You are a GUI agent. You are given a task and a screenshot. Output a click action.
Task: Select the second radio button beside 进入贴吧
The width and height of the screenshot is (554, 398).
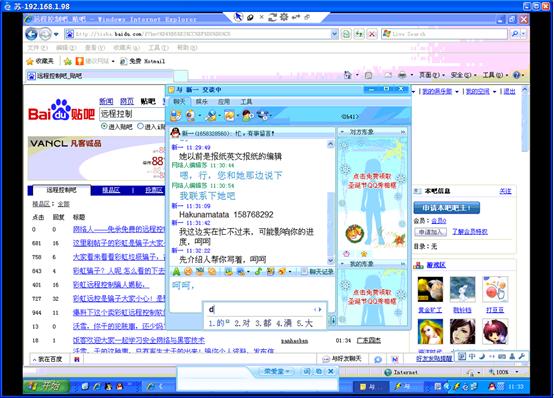(x=140, y=126)
